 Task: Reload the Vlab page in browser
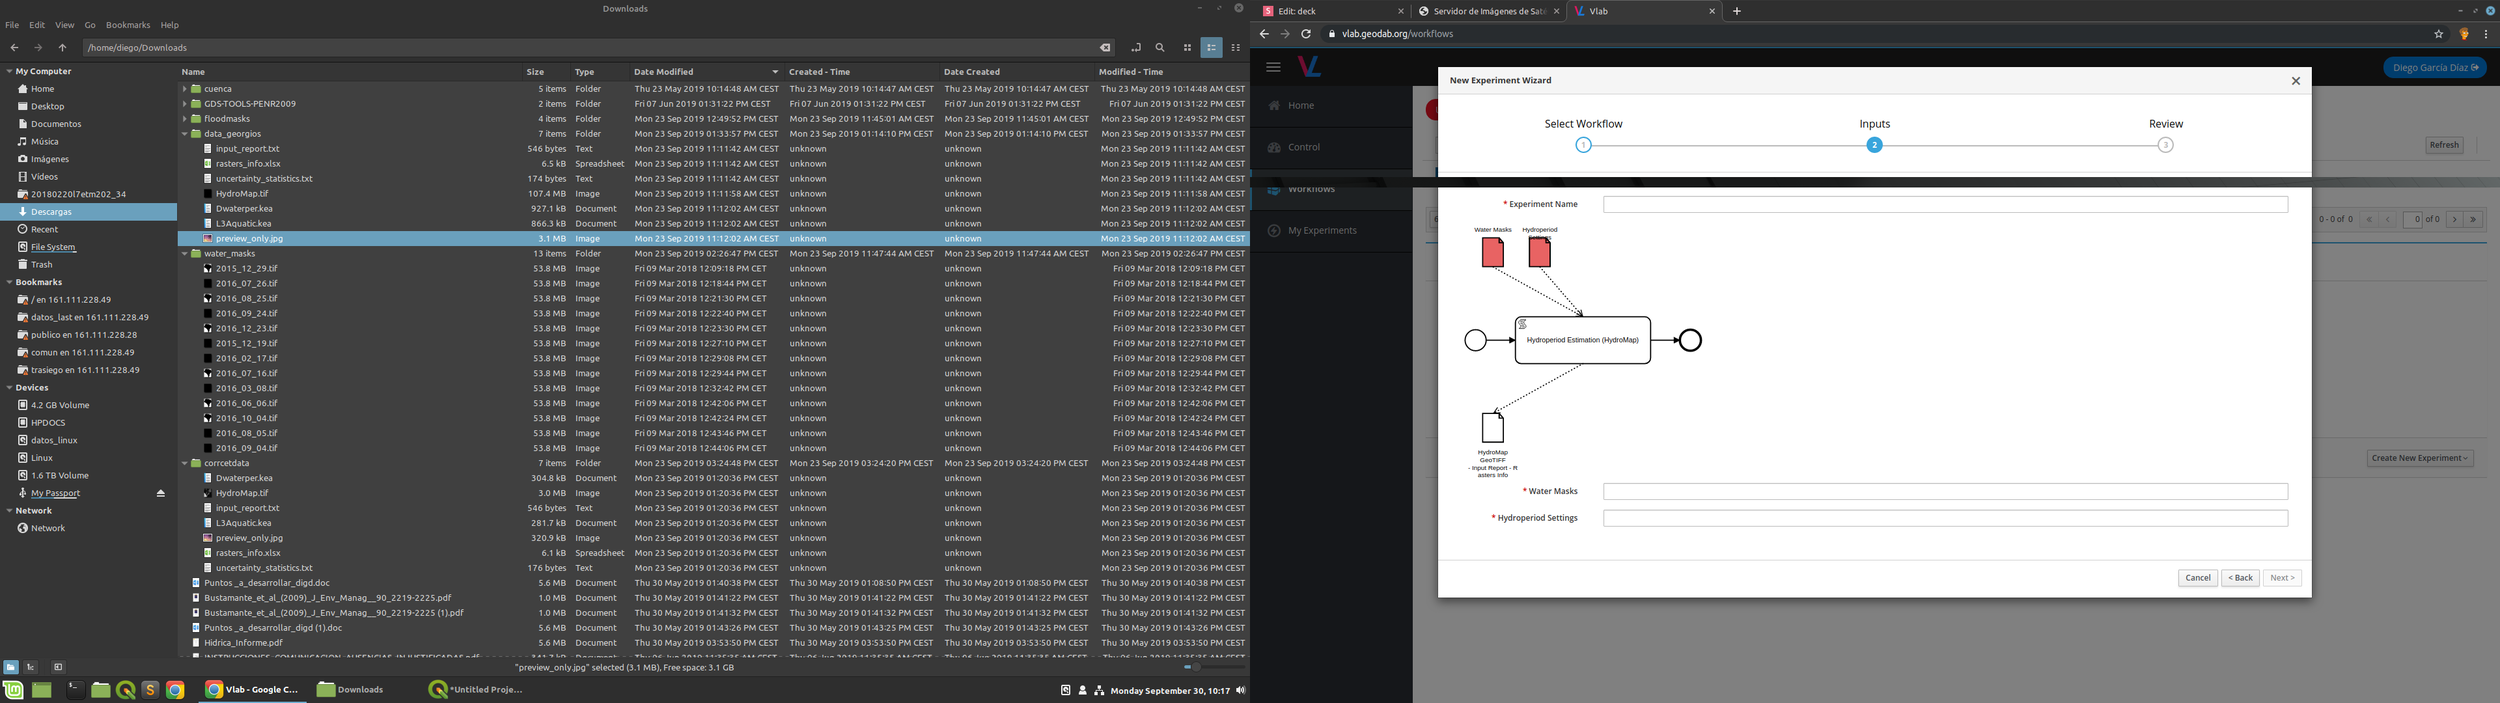[x=1306, y=34]
